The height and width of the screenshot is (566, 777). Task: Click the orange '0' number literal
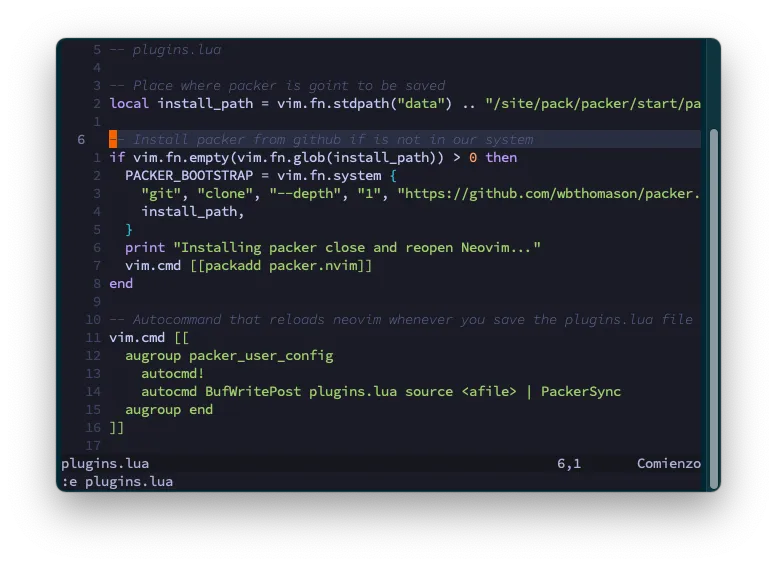[x=473, y=158]
